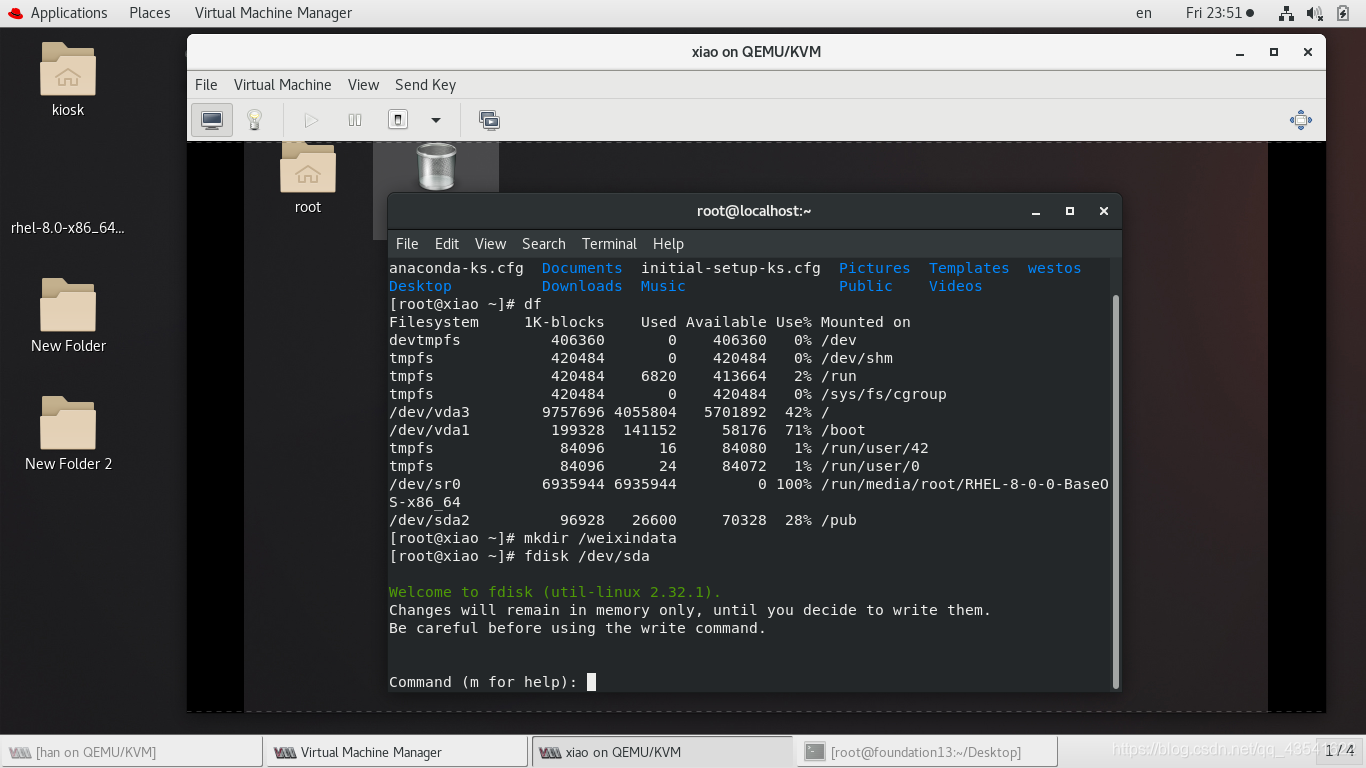1366x768 pixels.
Task: Click the /dev/sr0 row in df output
Action: (749, 484)
